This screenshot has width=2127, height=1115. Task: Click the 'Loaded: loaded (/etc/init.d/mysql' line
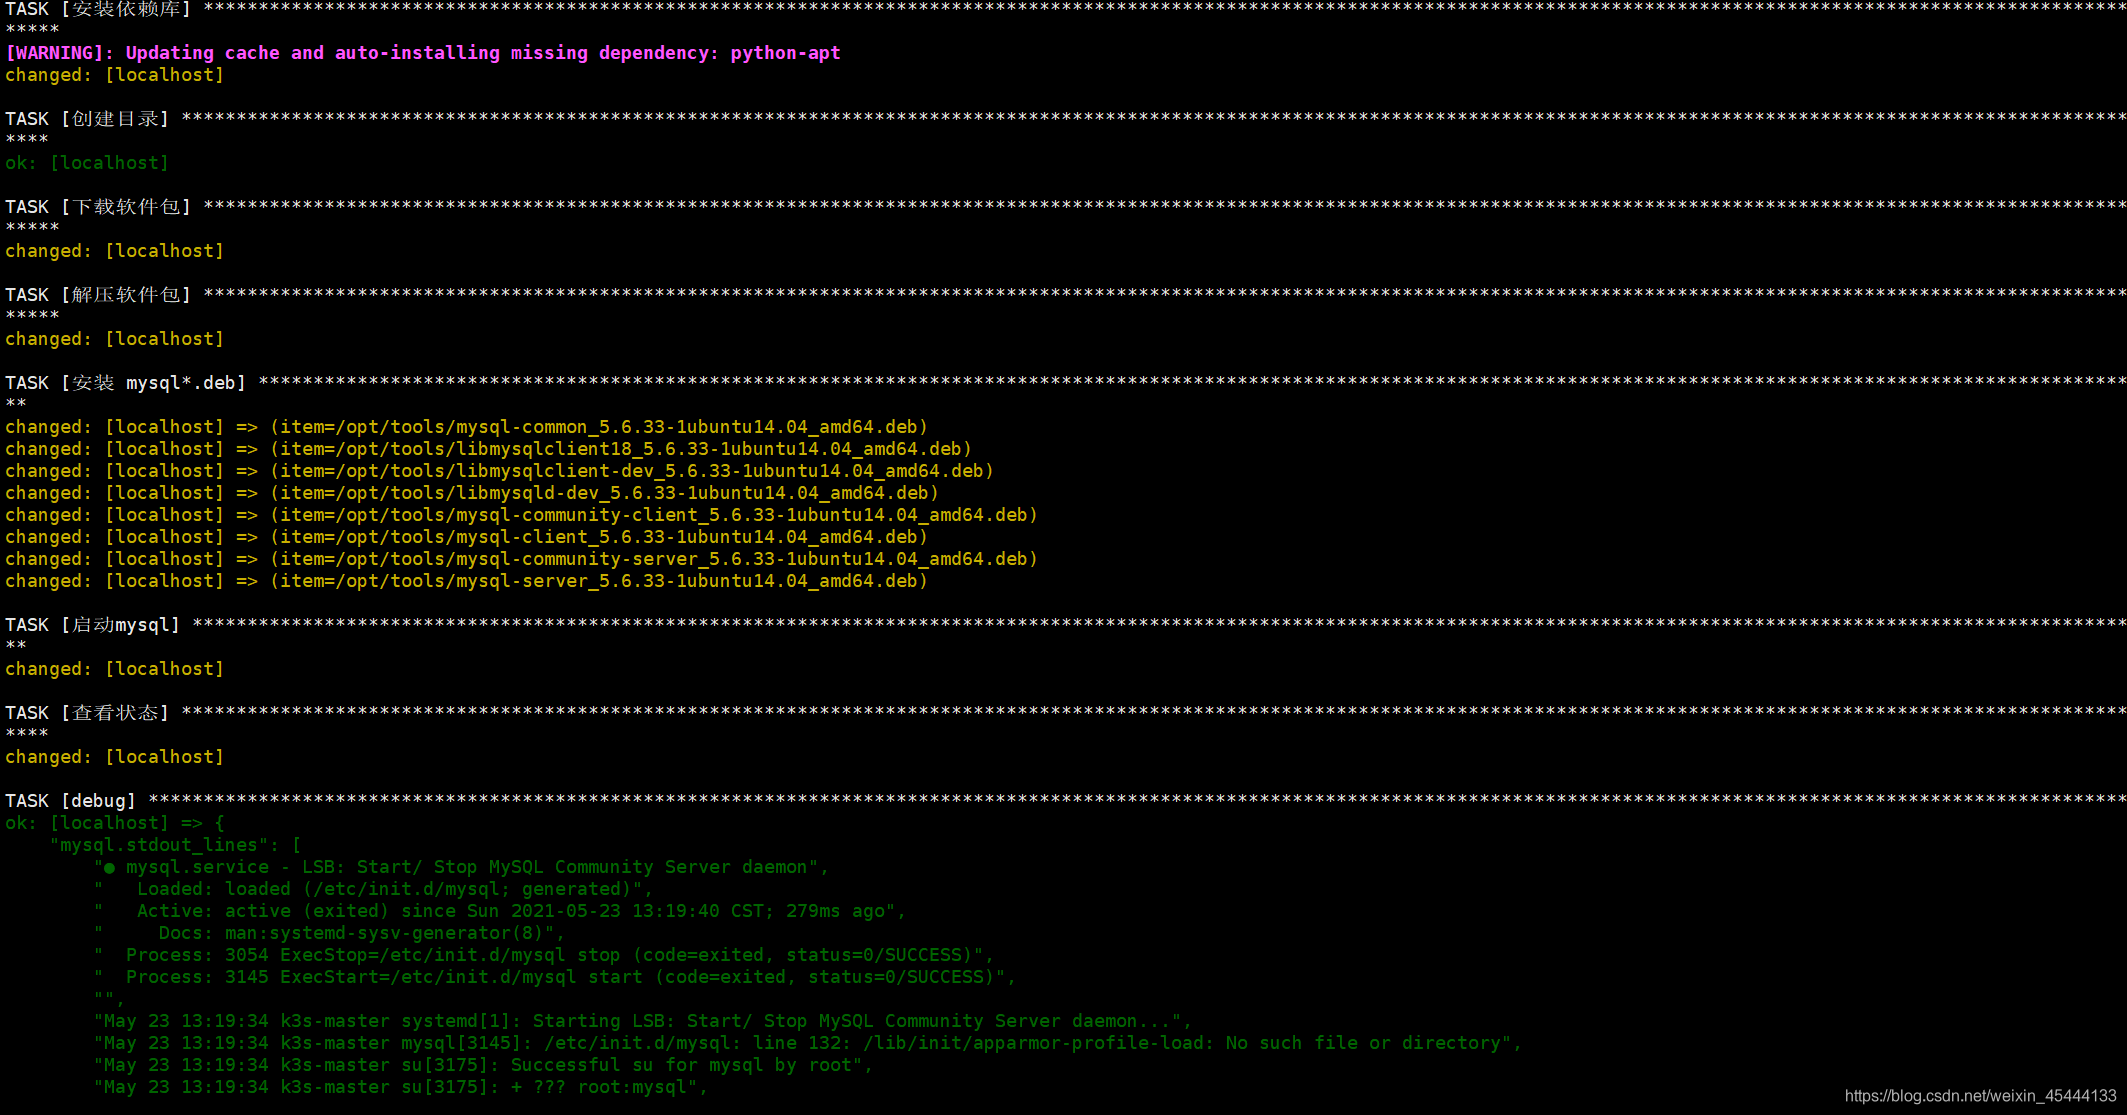(373, 889)
